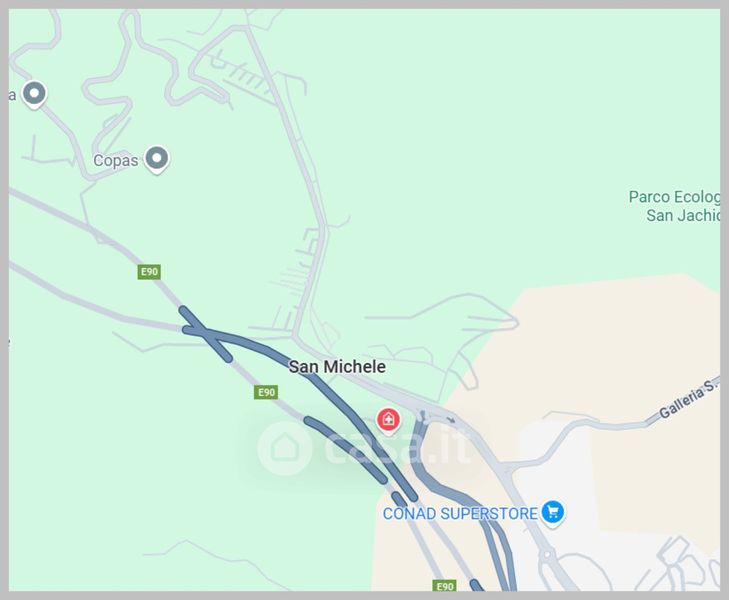Click the casa.it house logo watermark
Screen dimensions: 729x600
[x=285, y=448]
